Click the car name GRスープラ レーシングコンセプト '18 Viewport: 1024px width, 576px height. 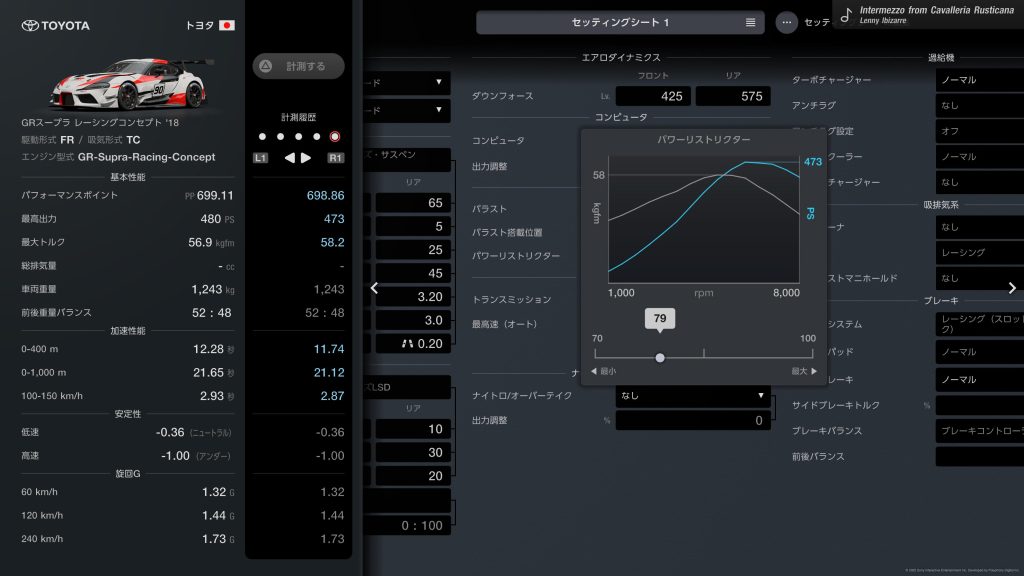[100, 122]
